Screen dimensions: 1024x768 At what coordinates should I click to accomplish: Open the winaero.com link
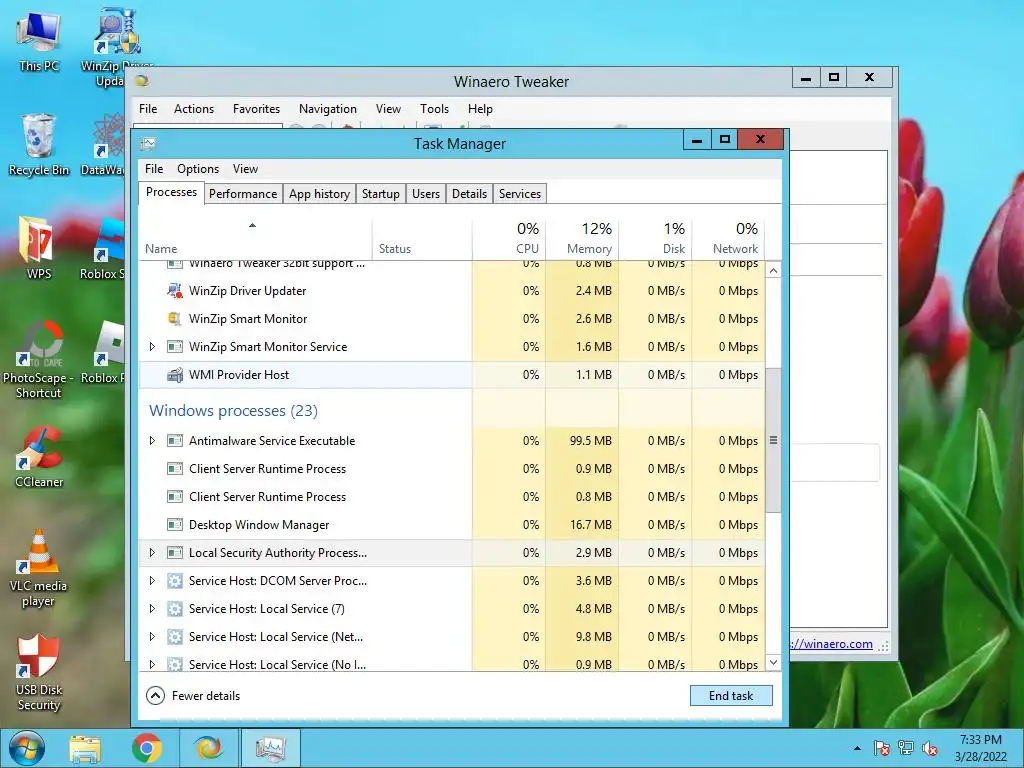pos(831,644)
